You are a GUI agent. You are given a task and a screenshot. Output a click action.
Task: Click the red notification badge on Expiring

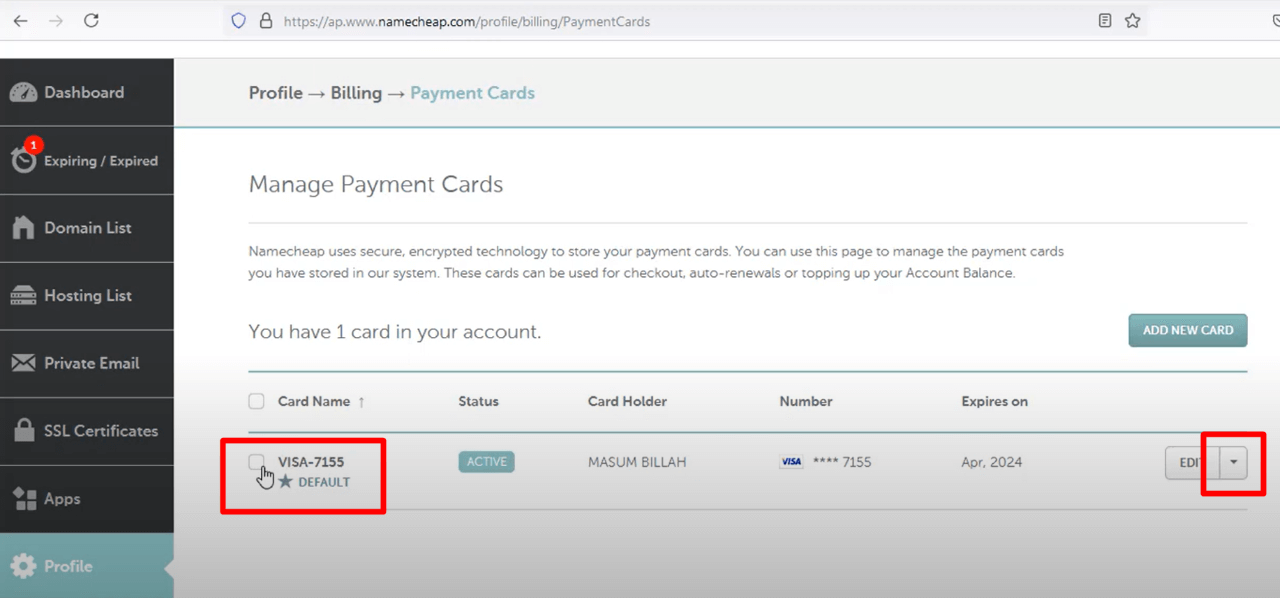[32, 145]
